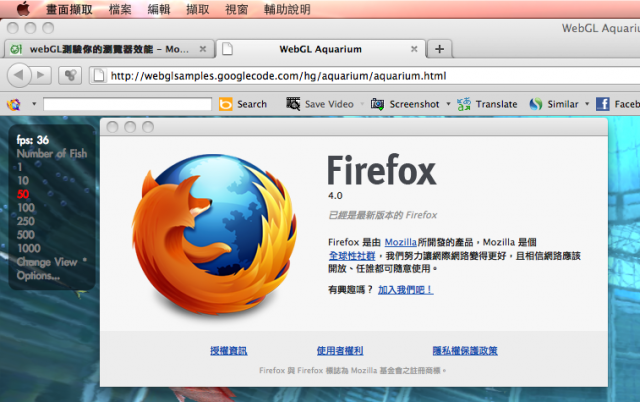
Task: Go forward to next page
Action: pyautogui.click(x=41, y=75)
